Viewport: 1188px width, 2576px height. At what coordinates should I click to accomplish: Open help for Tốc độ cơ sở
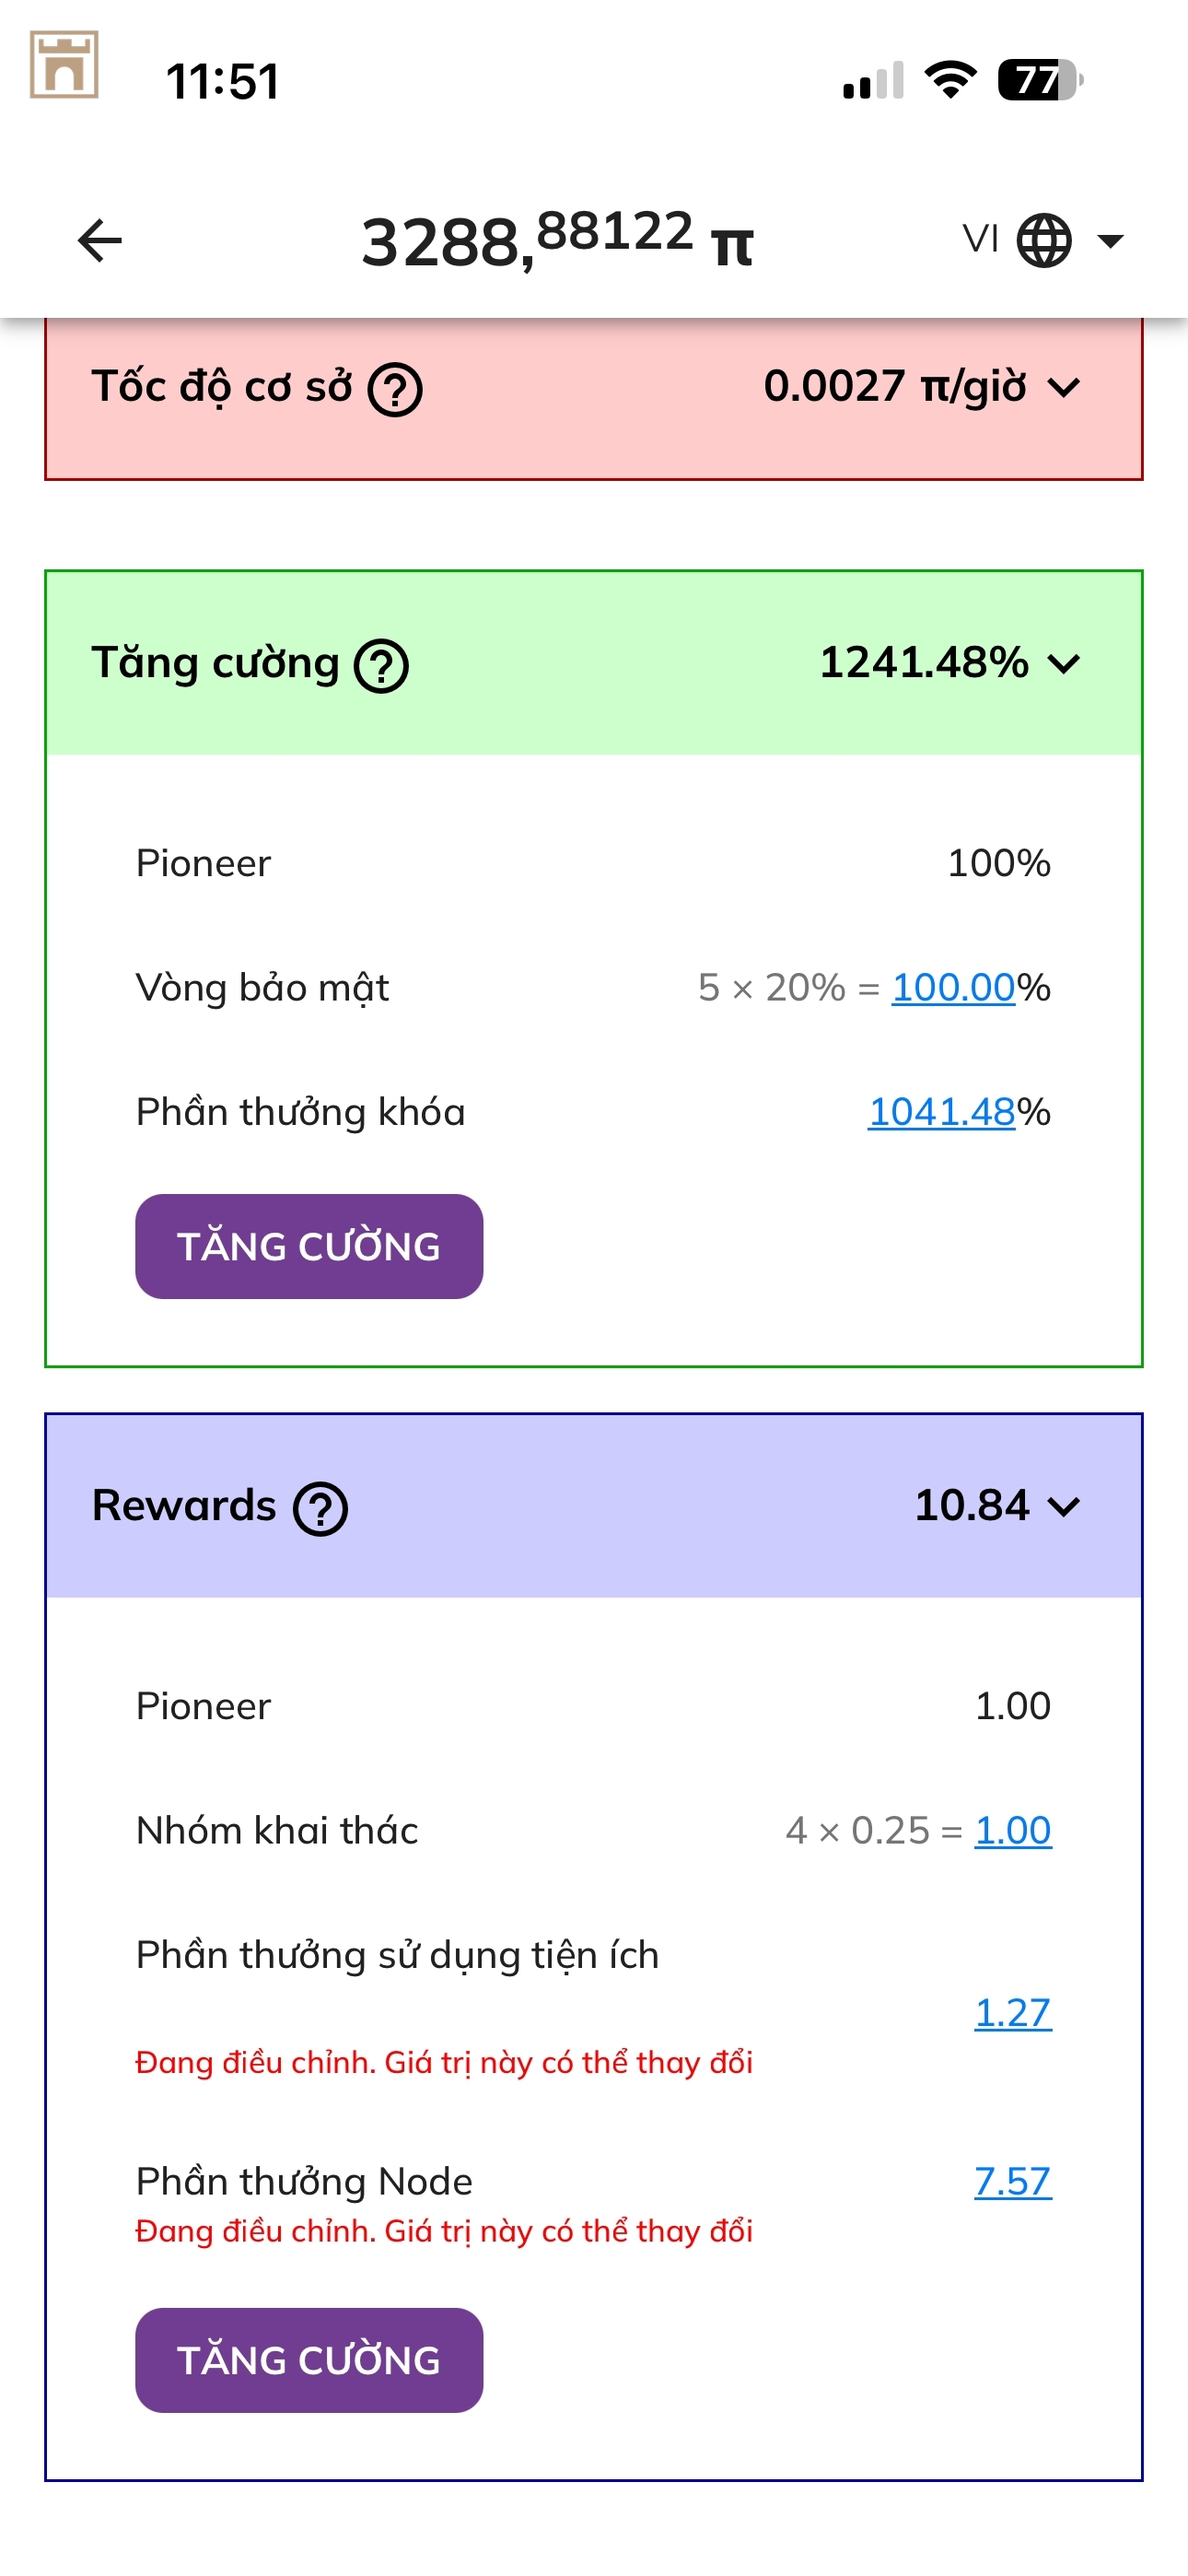(x=395, y=390)
